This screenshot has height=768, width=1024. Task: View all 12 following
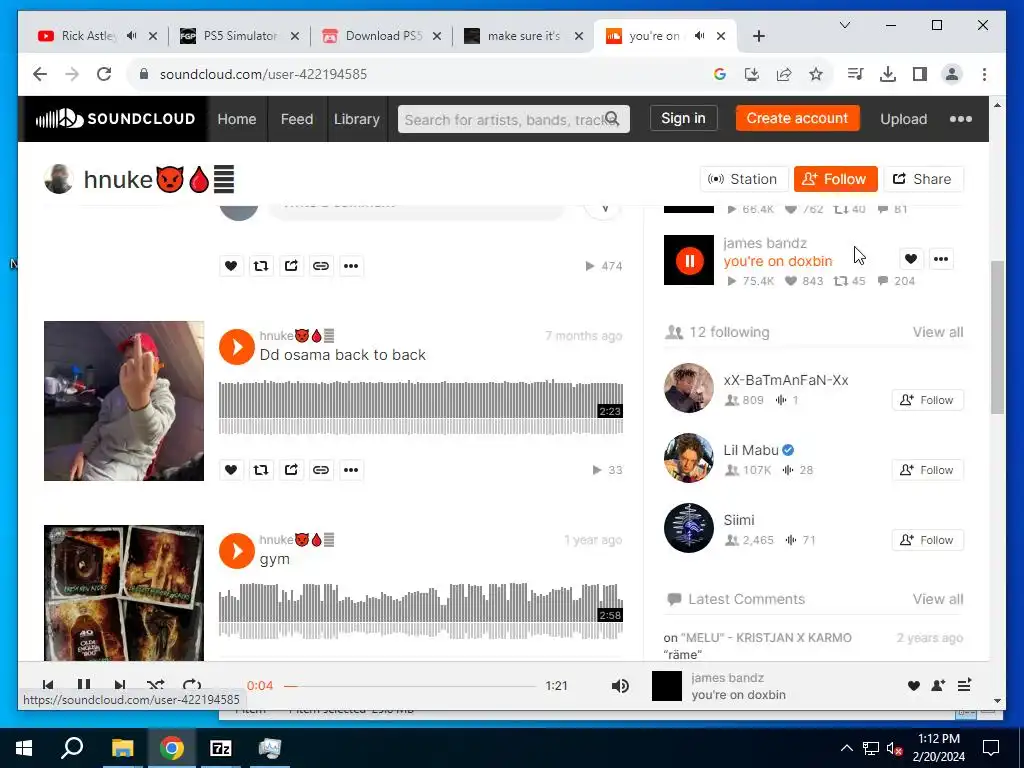(938, 332)
